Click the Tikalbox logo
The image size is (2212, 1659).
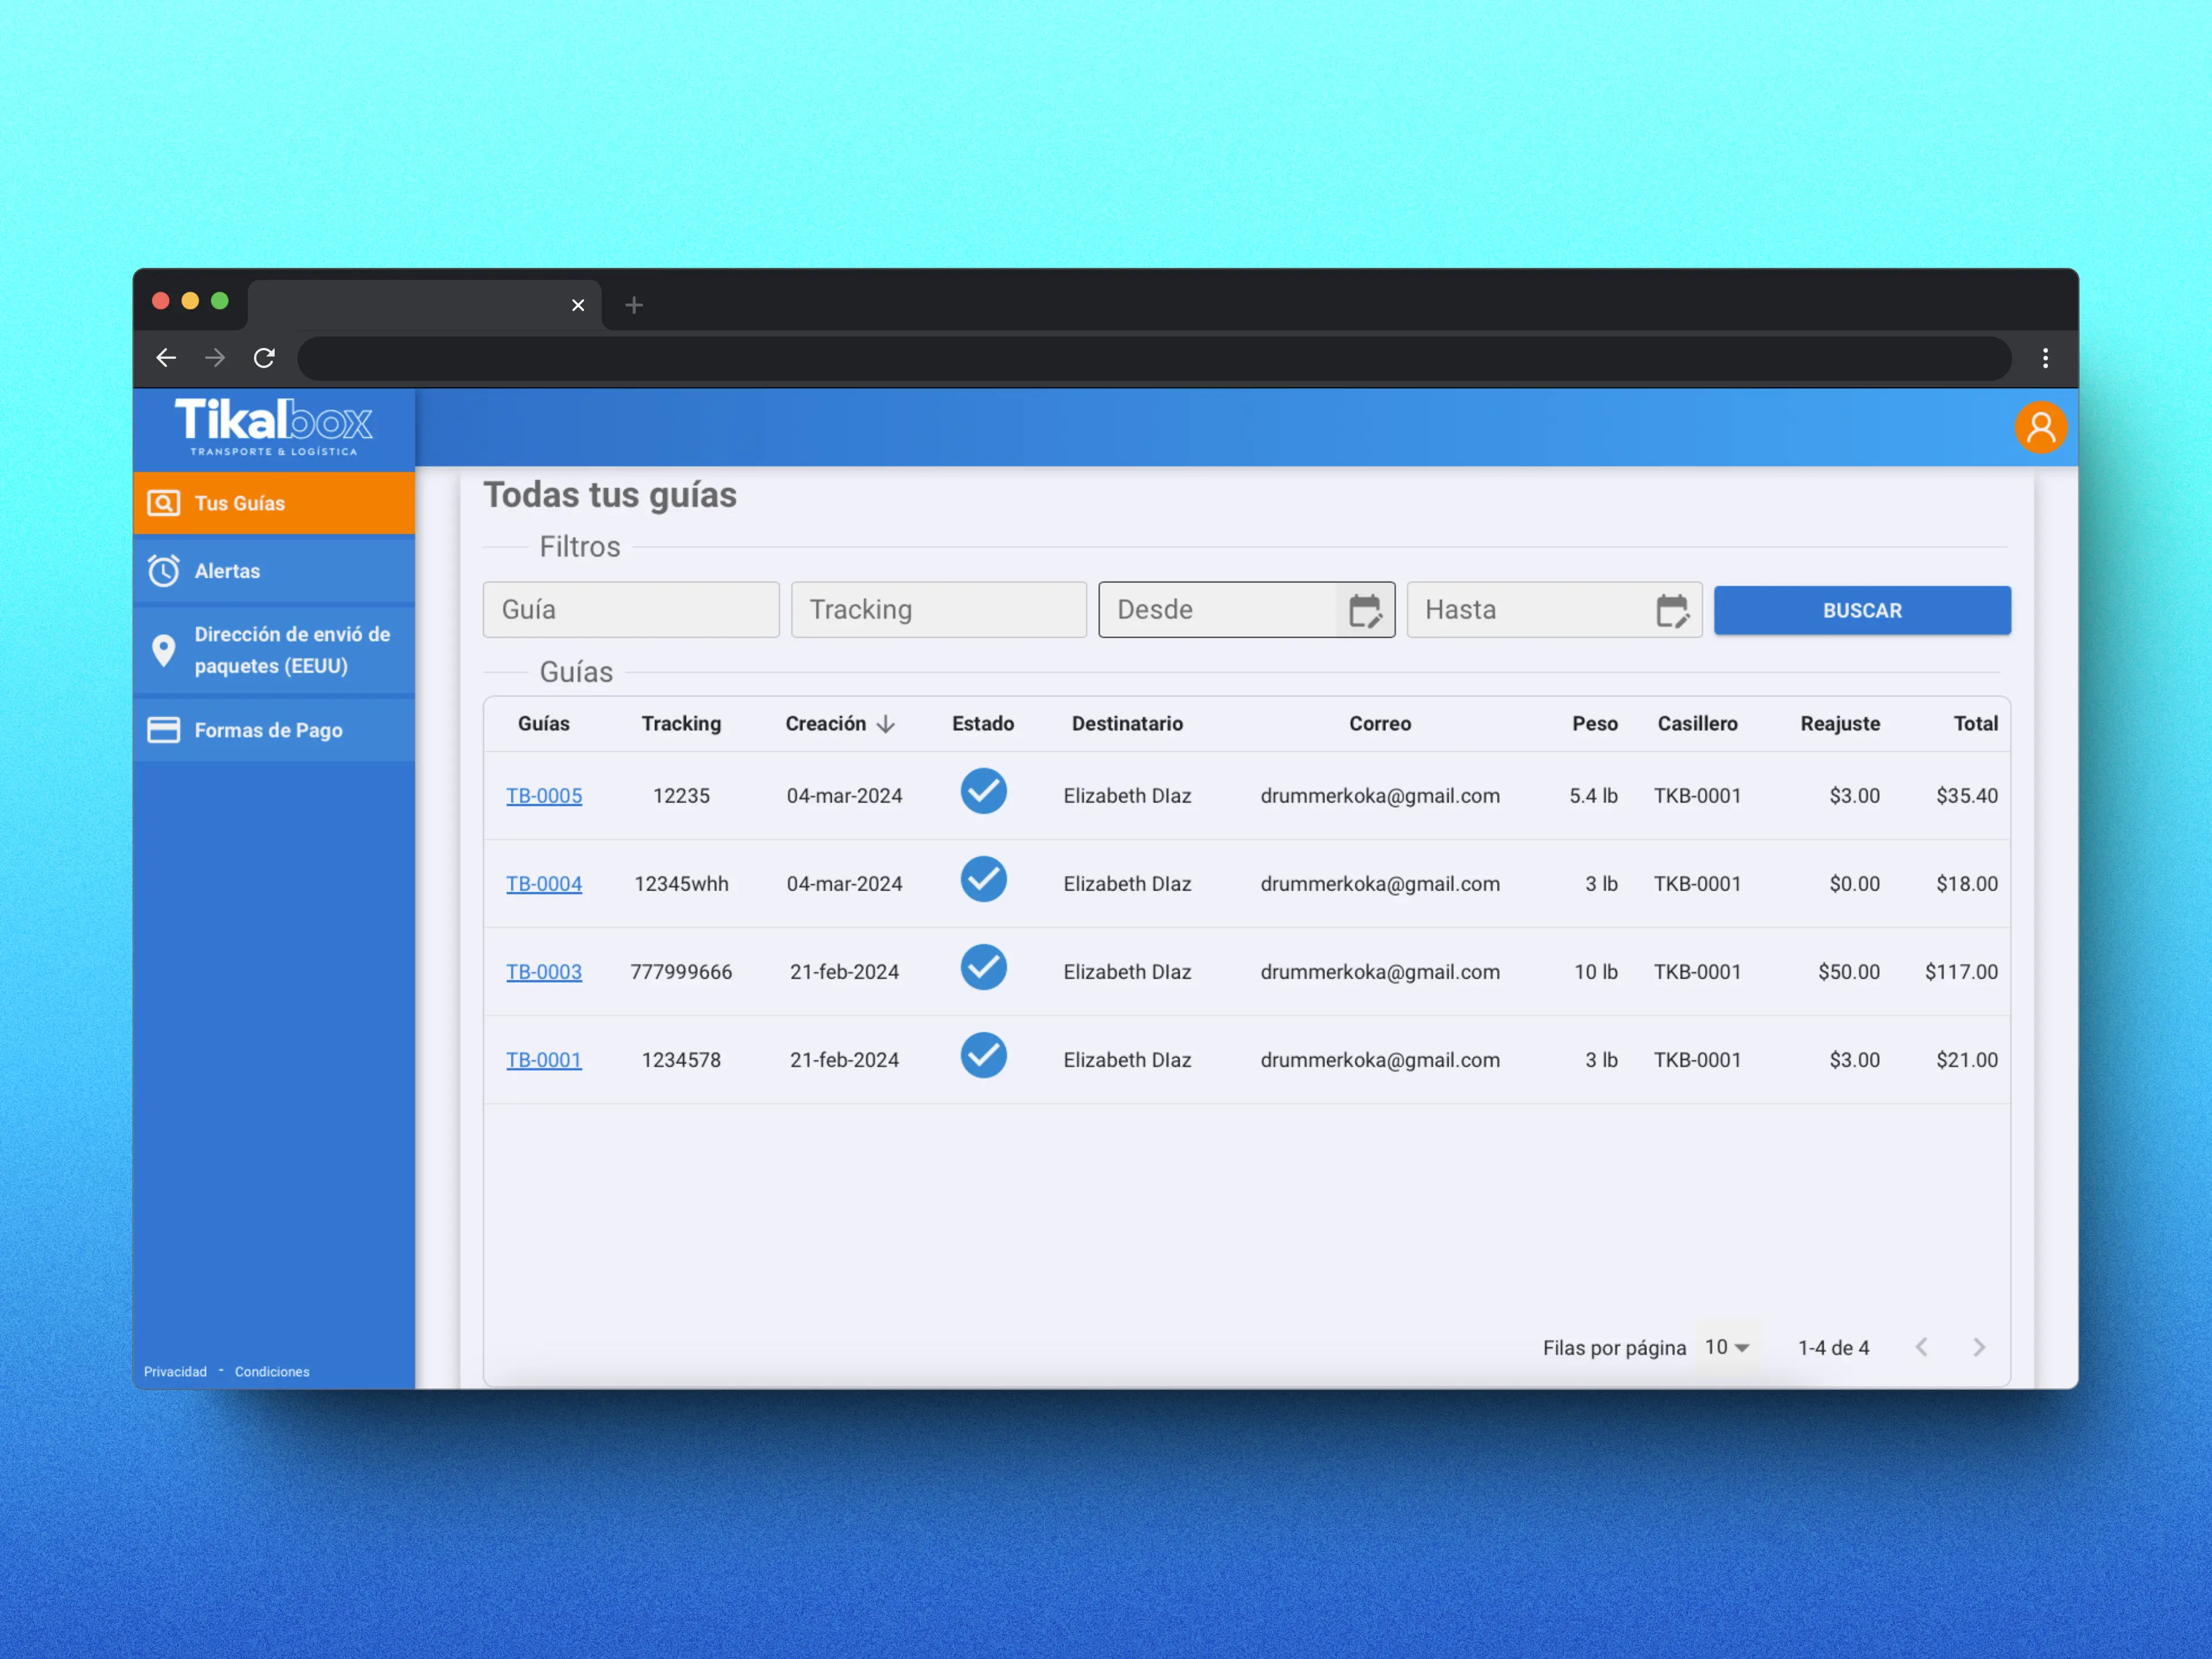pos(274,426)
